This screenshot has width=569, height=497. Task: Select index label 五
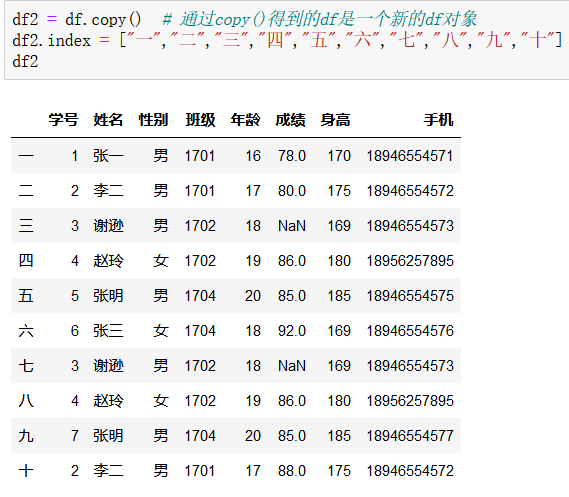26,296
